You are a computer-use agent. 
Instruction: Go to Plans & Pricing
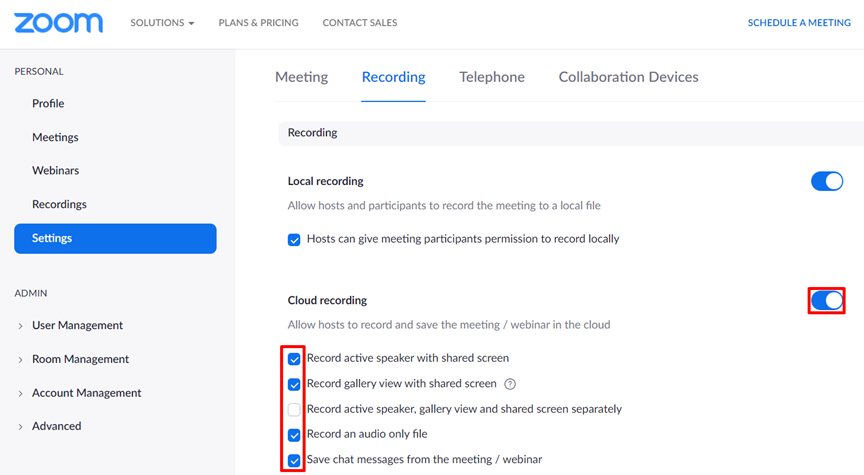coord(258,23)
